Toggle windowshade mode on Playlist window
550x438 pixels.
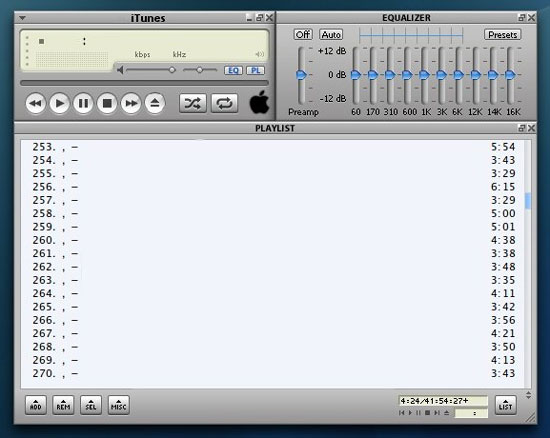[x=522, y=128]
